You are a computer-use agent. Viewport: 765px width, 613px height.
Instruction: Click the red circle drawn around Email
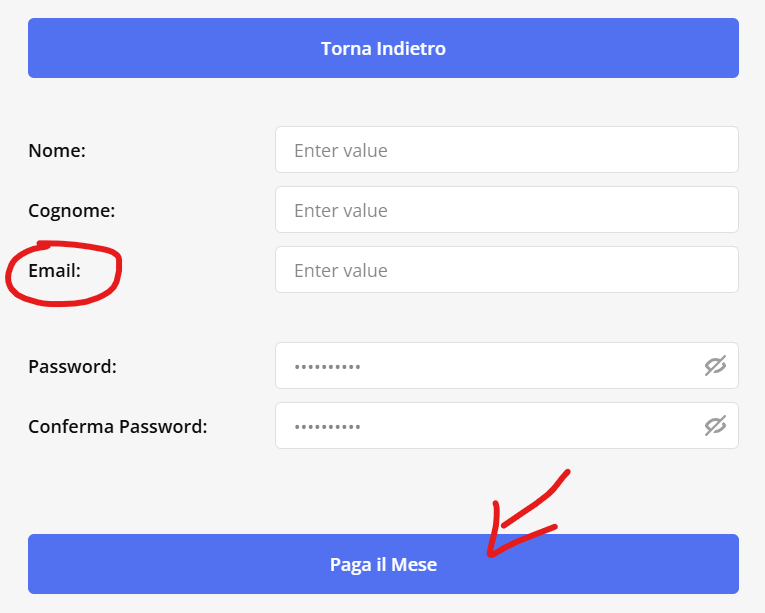point(63,273)
